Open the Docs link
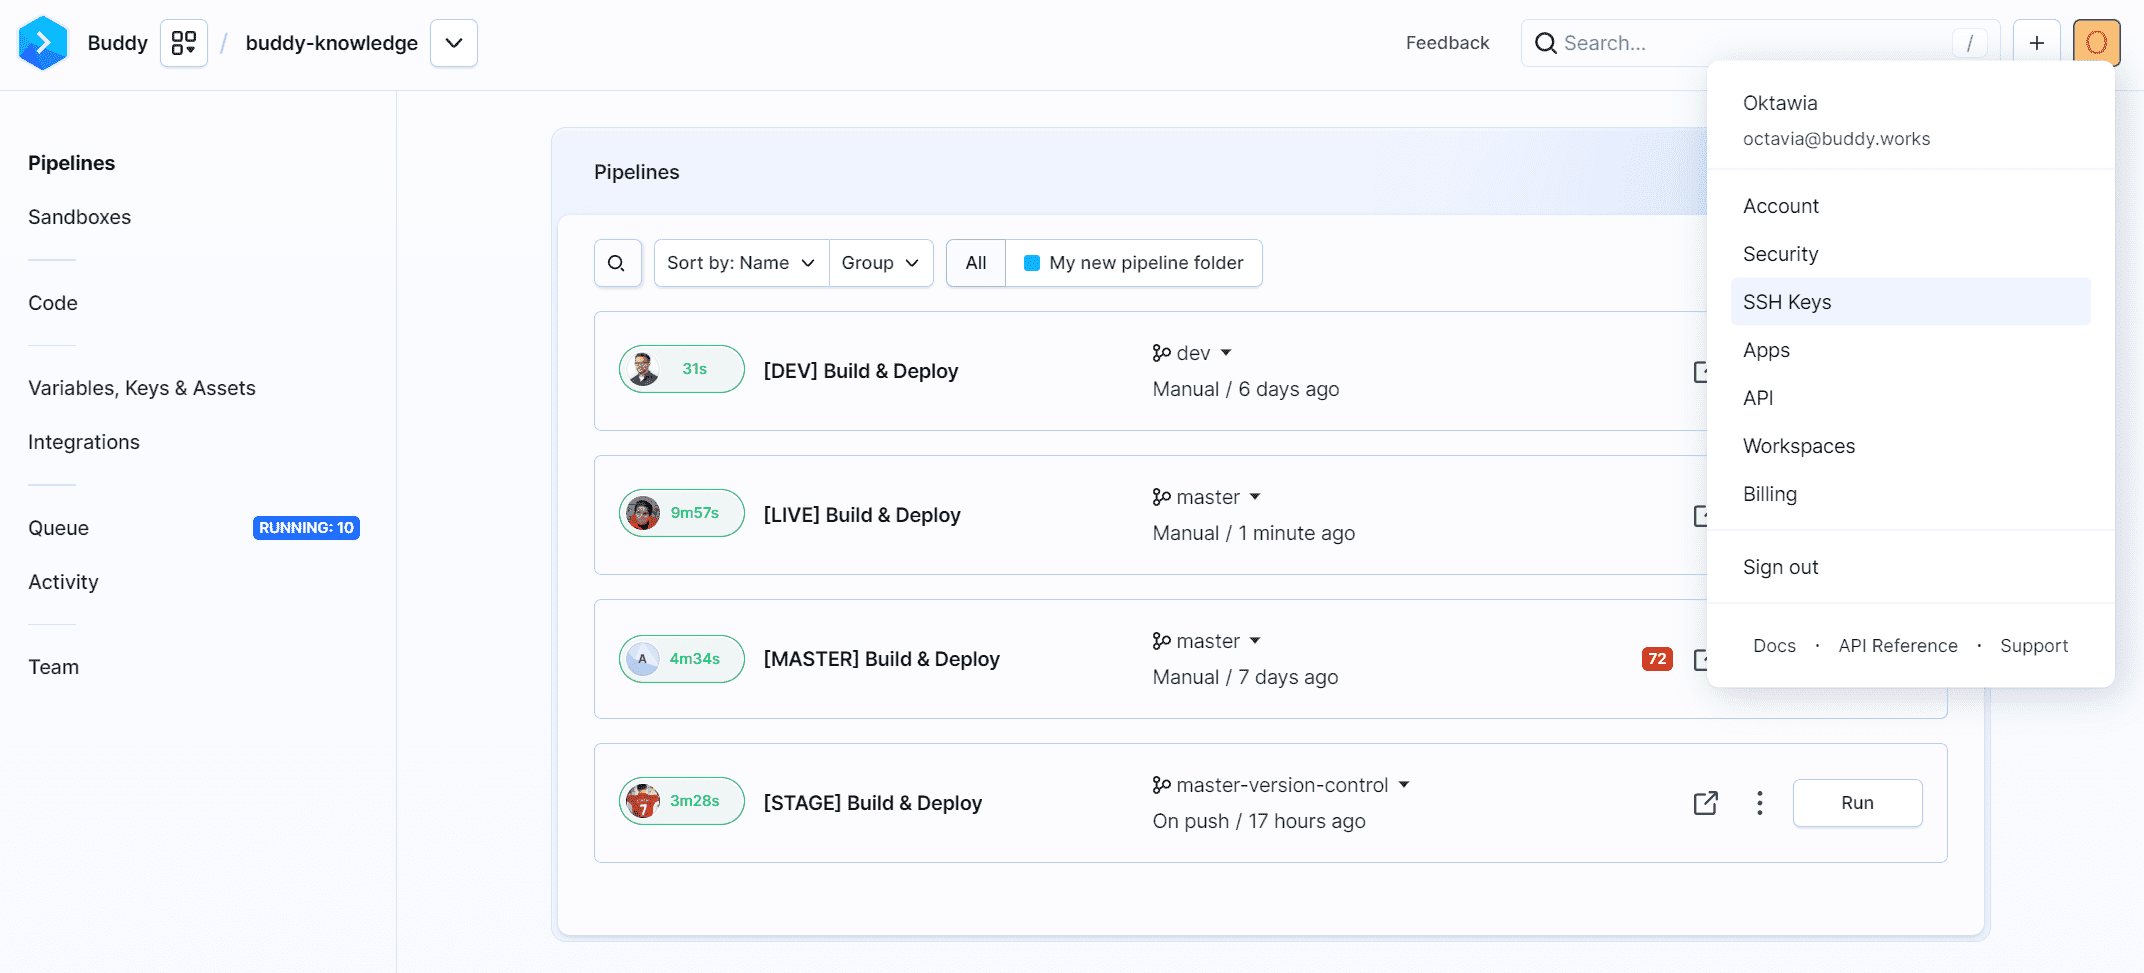Screen dimensions: 2144x973 point(1774,646)
